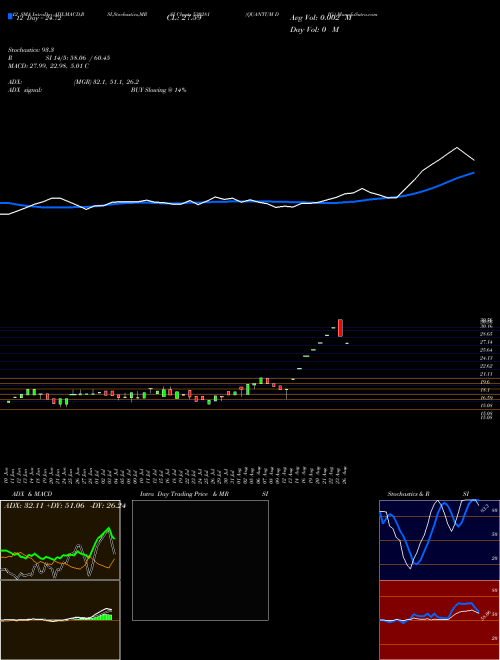Click the "Stochastics & R SI" panel title
This screenshot has width=500, height=660.
pos(428,494)
